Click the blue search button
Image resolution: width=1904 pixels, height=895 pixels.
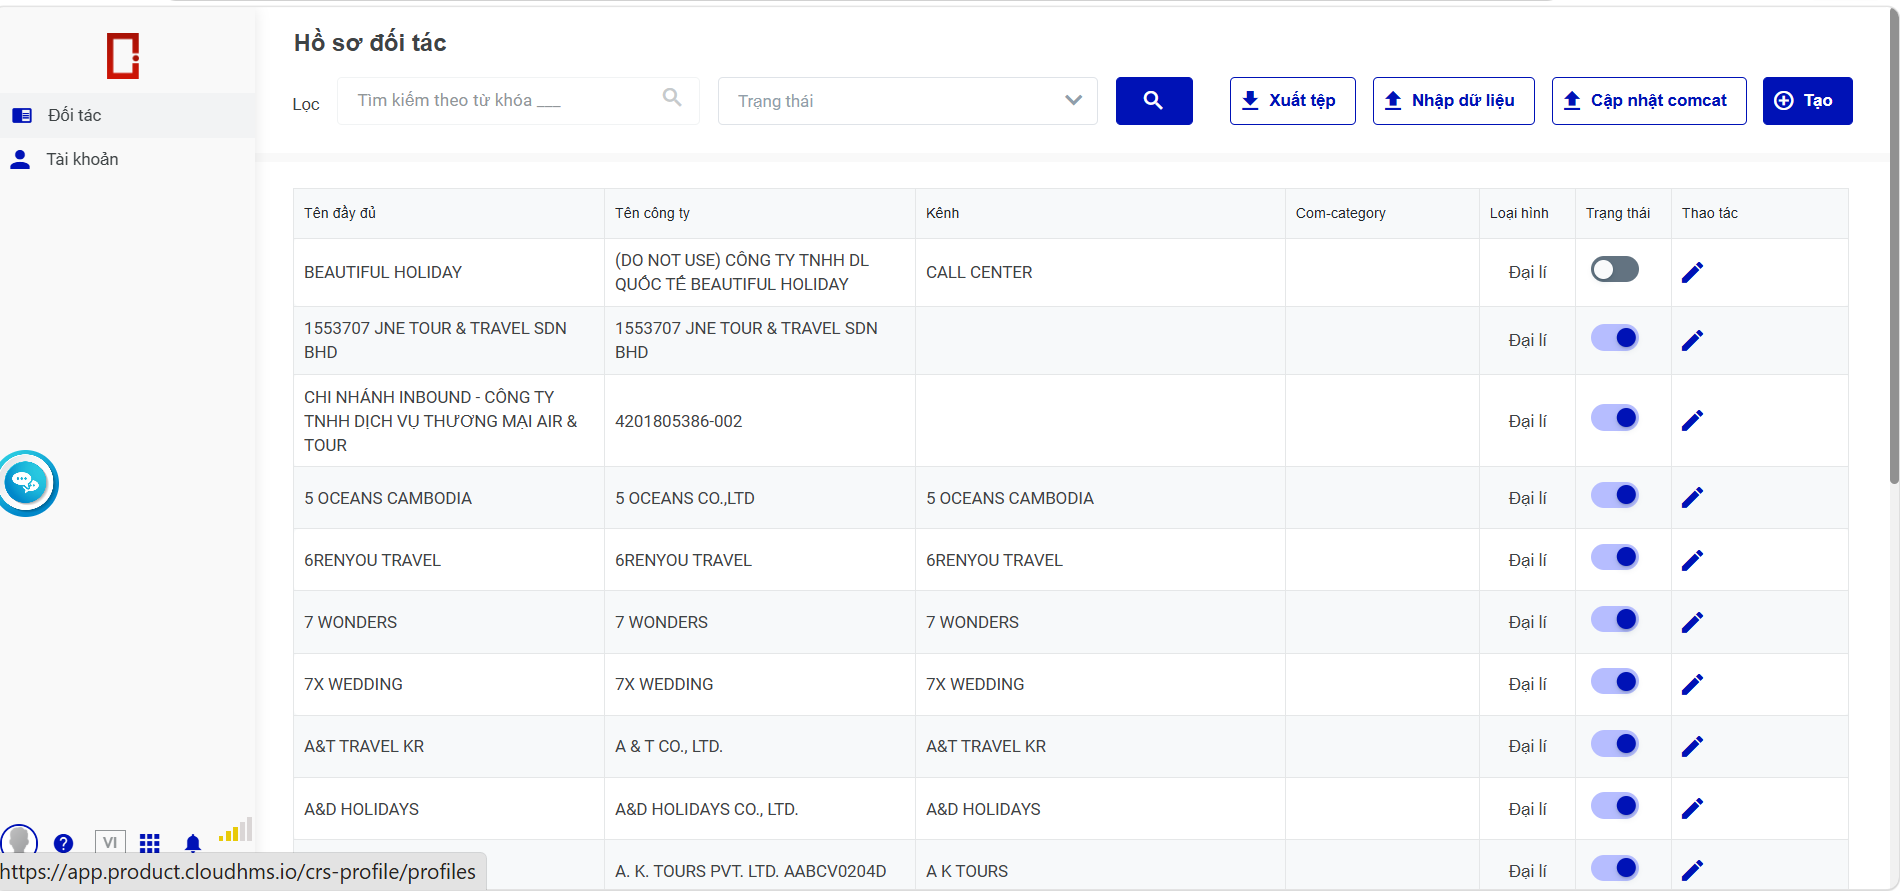(x=1154, y=101)
